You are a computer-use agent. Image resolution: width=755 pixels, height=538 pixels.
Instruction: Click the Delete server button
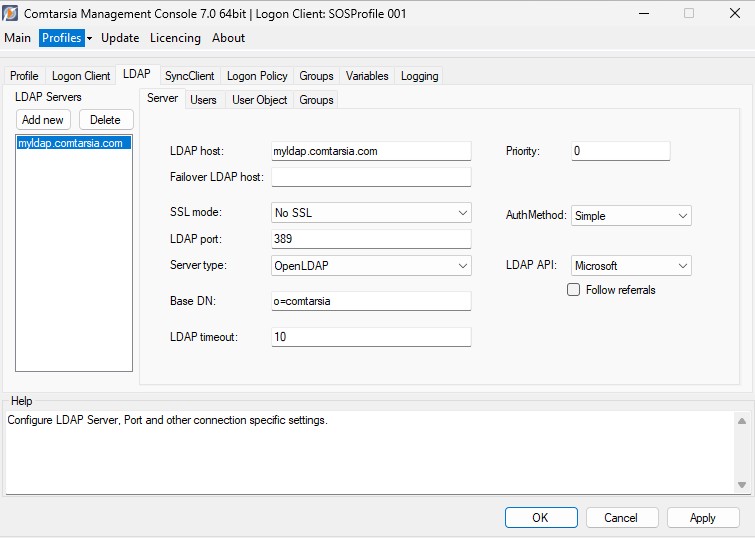(105, 120)
